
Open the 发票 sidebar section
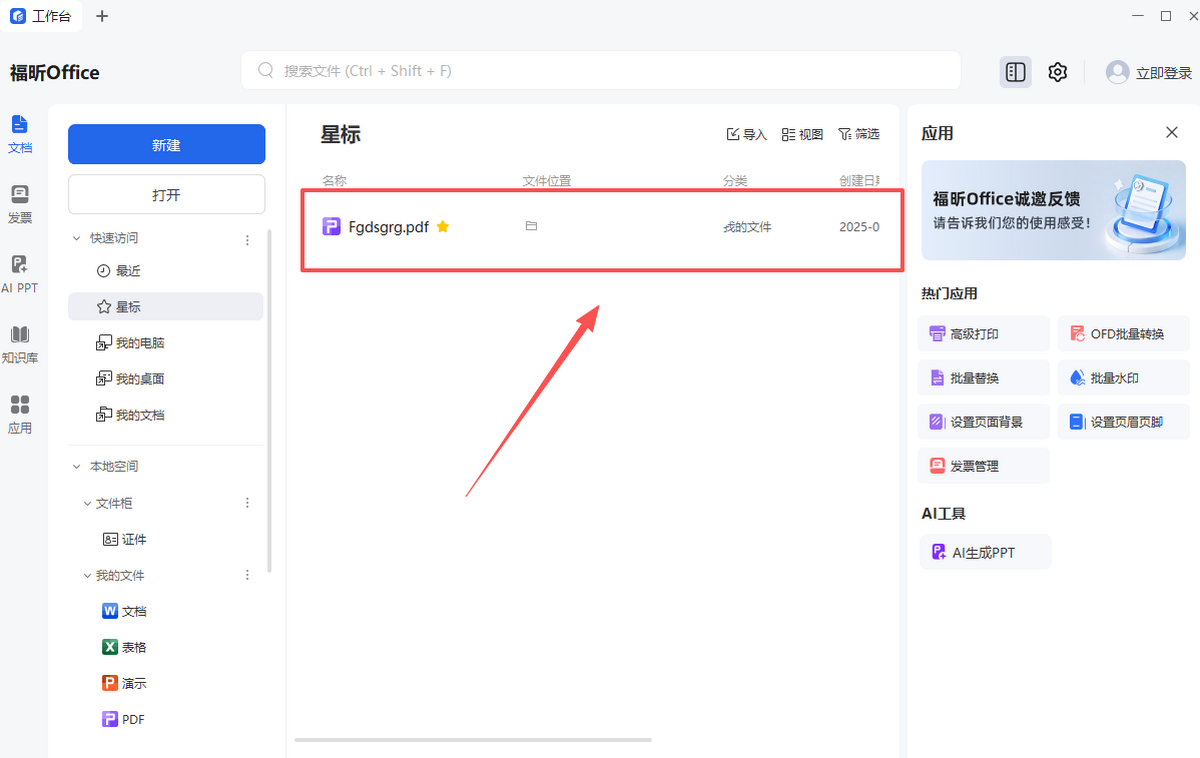pos(20,204)
